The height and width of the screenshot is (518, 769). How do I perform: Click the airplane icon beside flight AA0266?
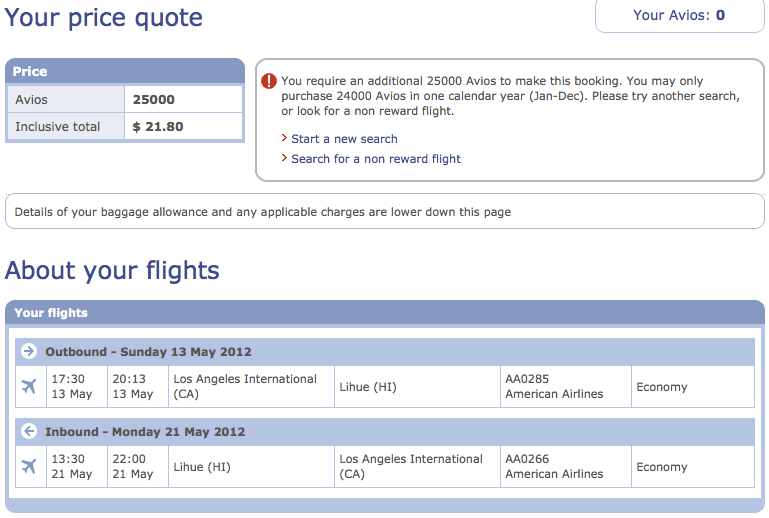pyautogui.click(x=29, y=466)
